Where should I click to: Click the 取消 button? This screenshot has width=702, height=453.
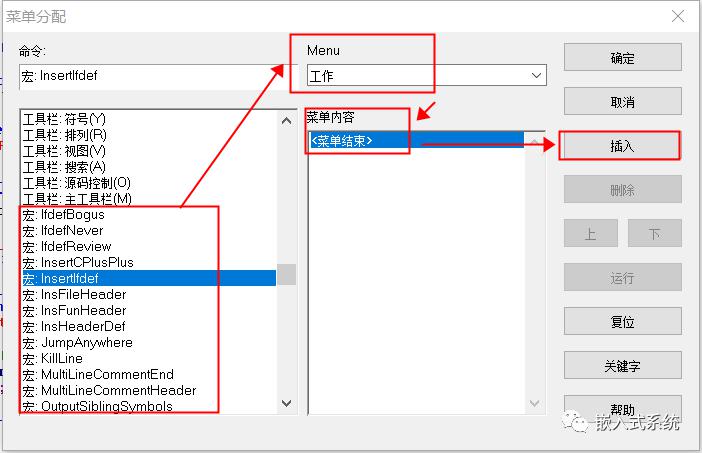(x=622, y=102)
